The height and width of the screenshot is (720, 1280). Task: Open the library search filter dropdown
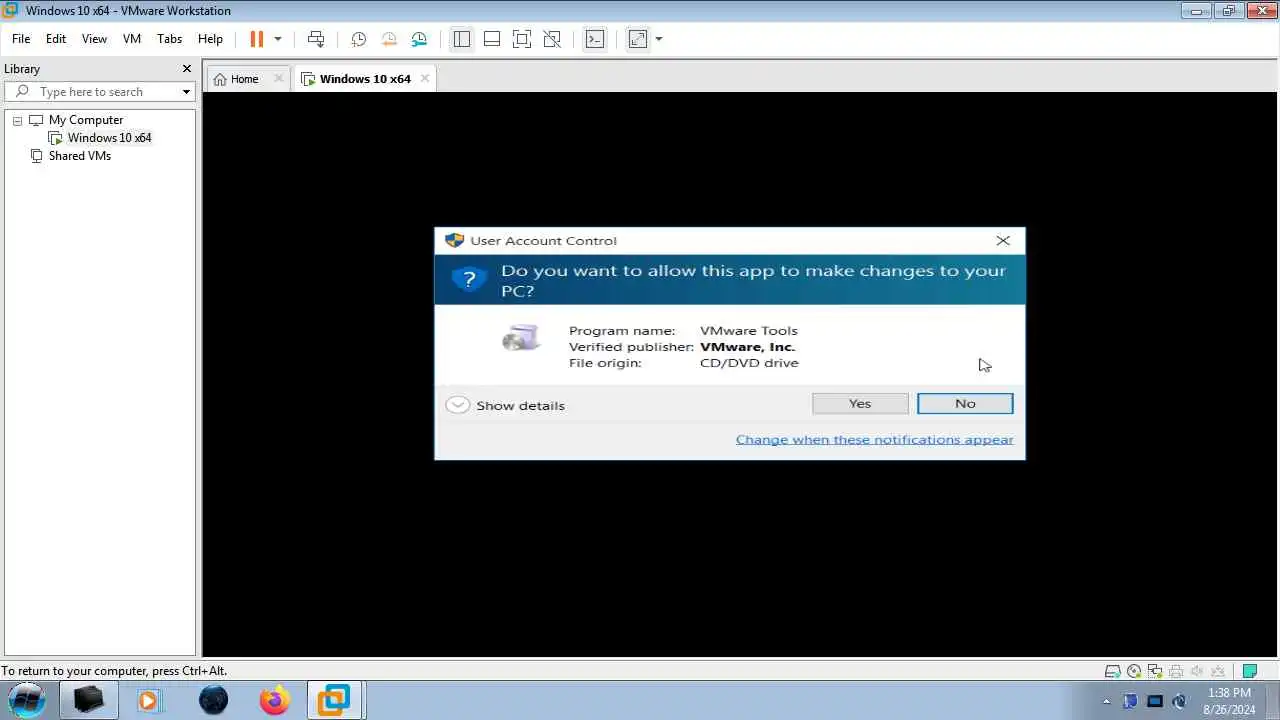186,92
